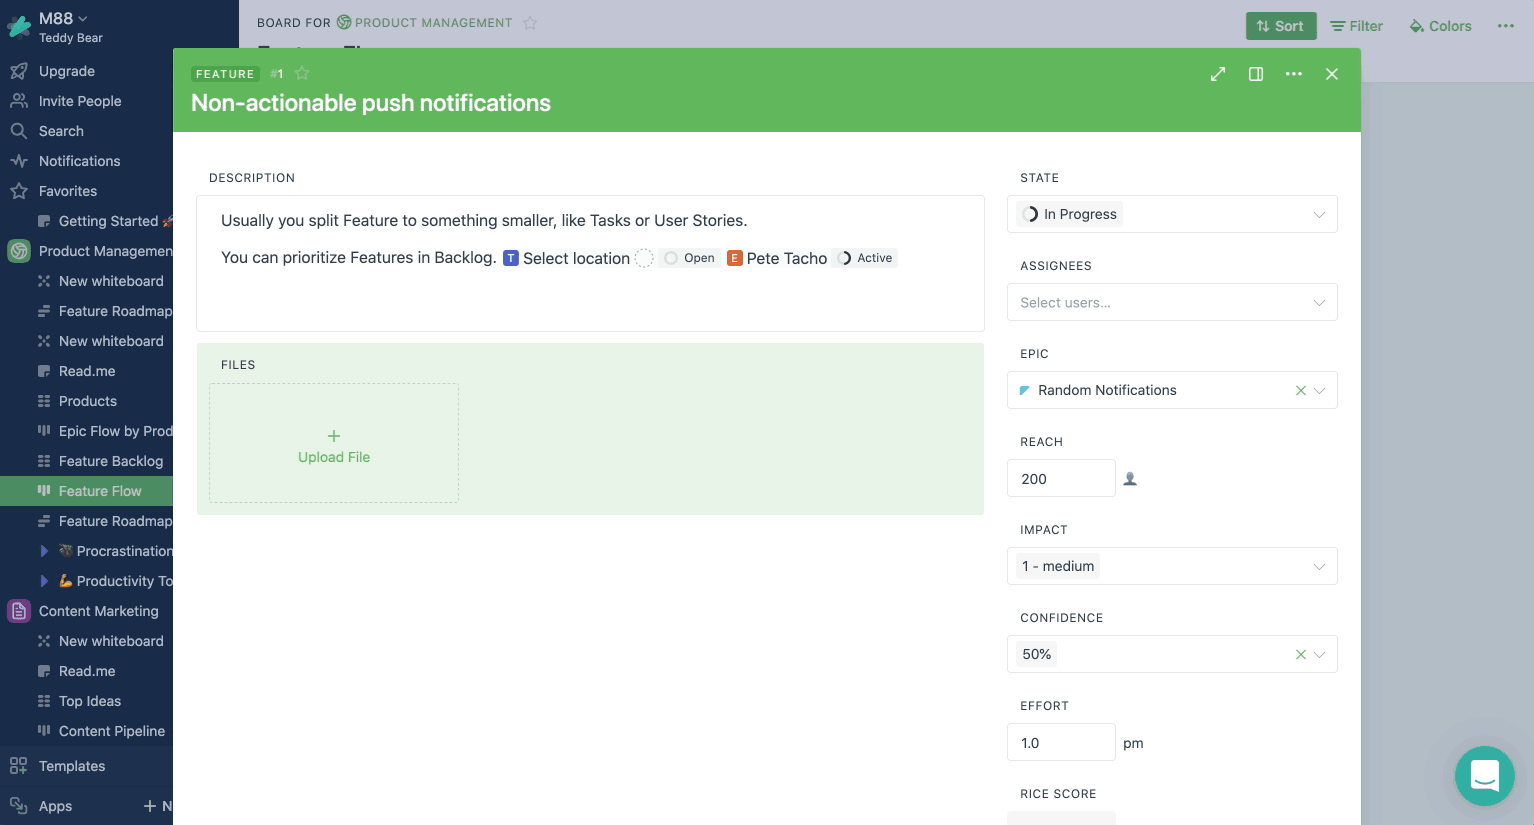Open the Feature Backlog view

(x=111, y=461)
